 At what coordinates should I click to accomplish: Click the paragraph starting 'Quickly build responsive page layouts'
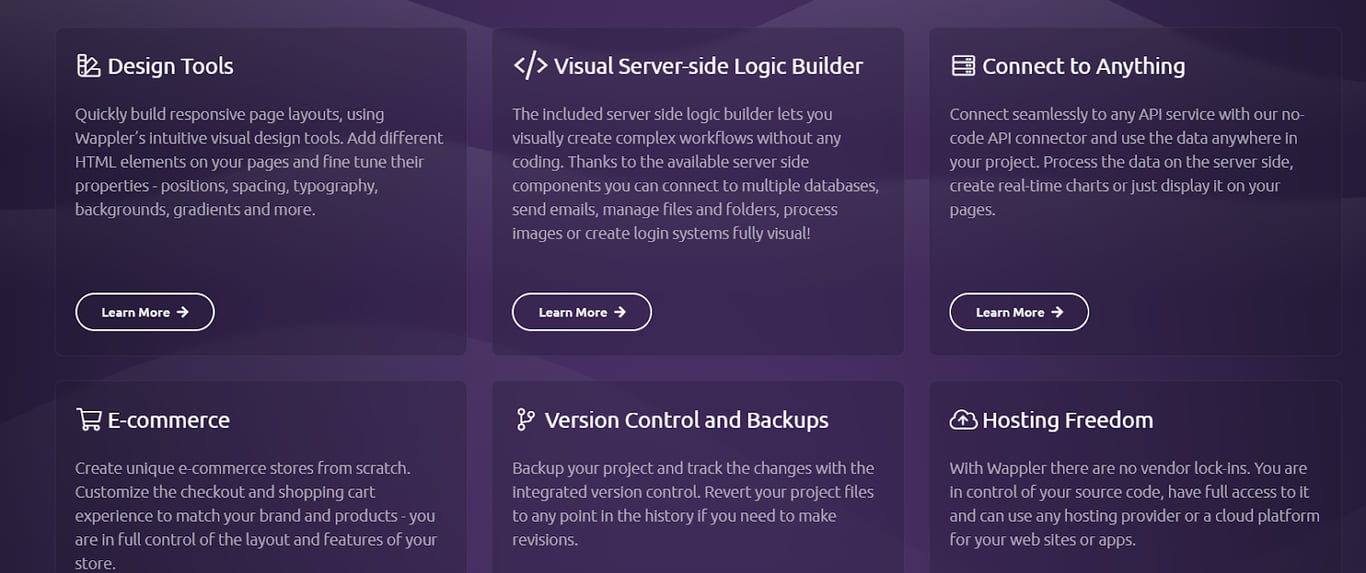click(260, 162)
